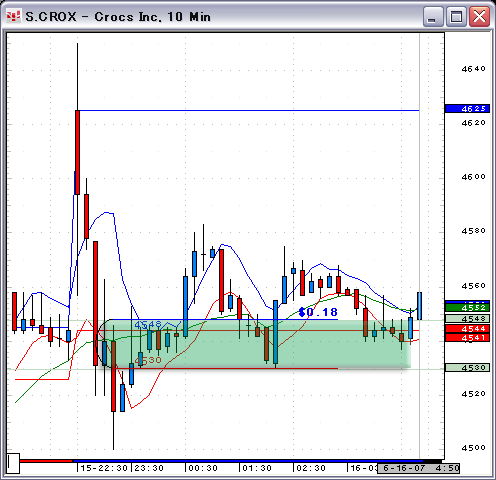496x480 pixels.
Task: Click the 01:30 time axis label
Action: (x=257, y=468)
